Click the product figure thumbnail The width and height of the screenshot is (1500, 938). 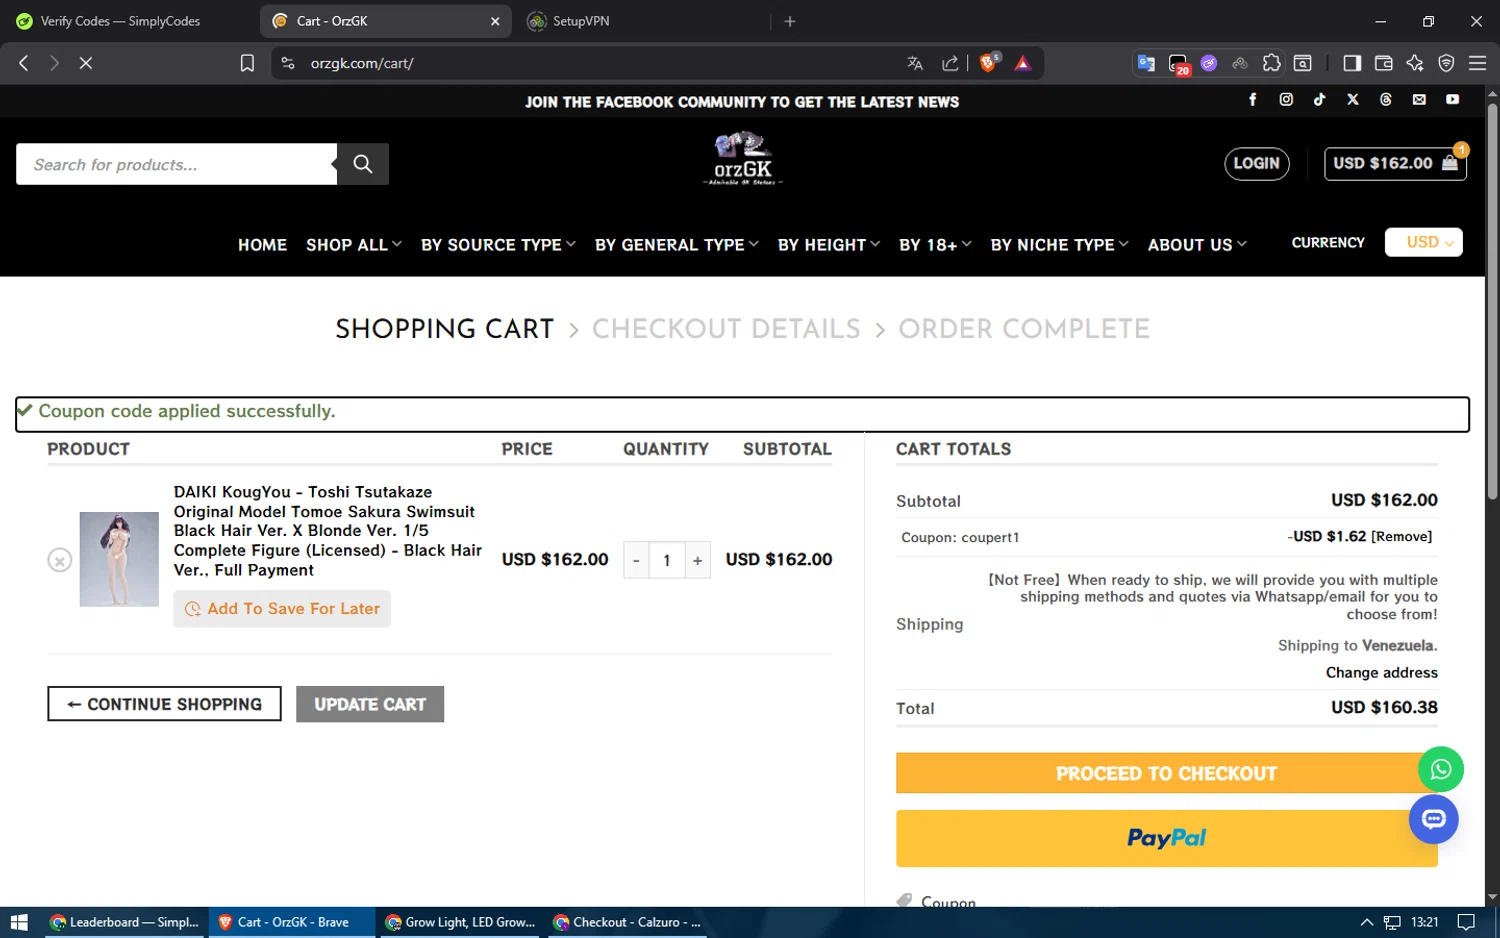tap(119, 559)
